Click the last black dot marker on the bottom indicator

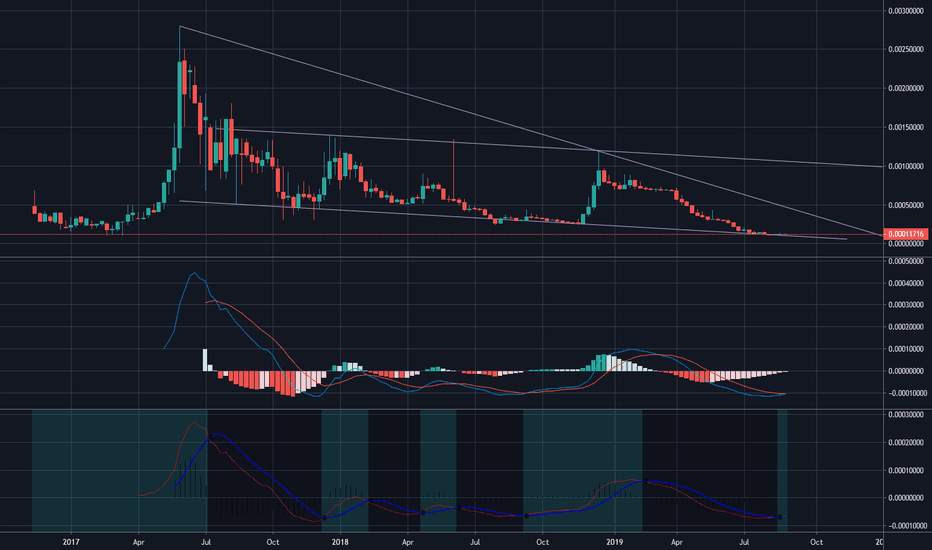point(780,517)
